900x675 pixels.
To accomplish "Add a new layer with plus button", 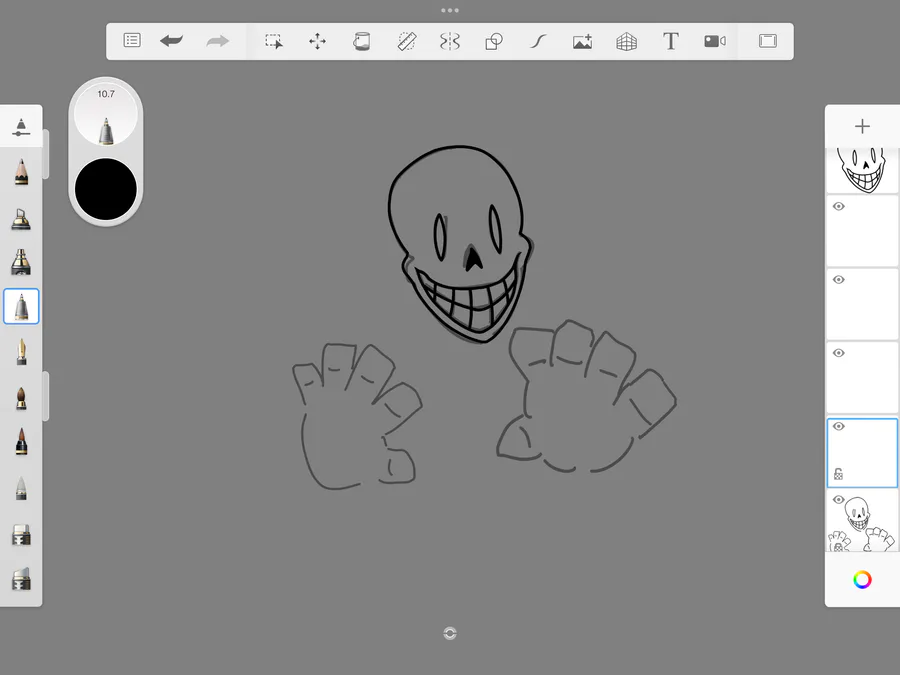I will click(x=862, y=126).
